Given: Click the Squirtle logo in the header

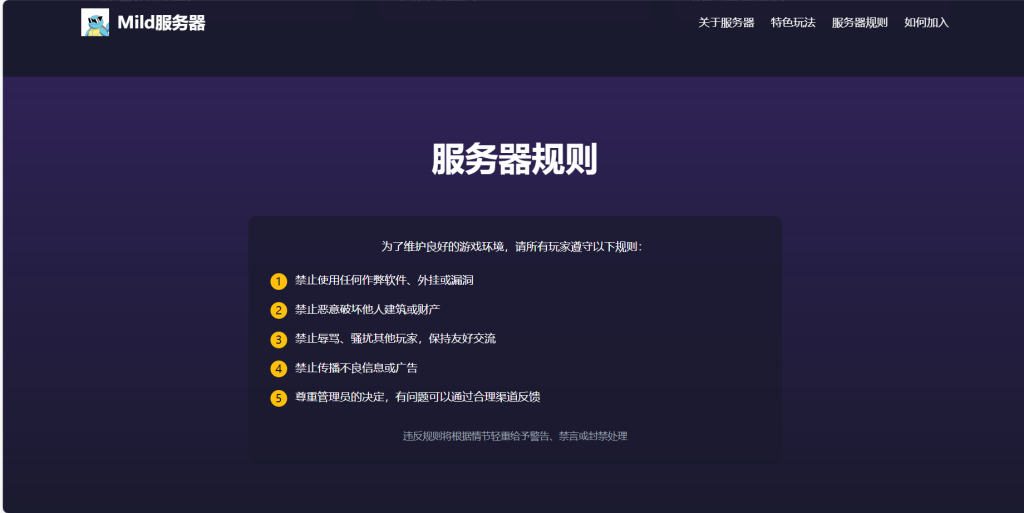Looking at the screenshot, I should 95,22.
